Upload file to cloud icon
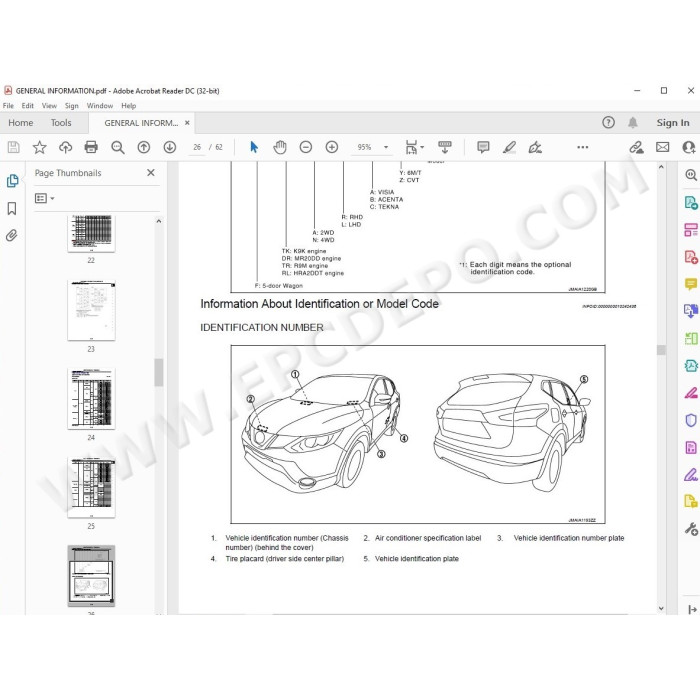The width and height of the screenshot is (700, 700). [65, 147]
